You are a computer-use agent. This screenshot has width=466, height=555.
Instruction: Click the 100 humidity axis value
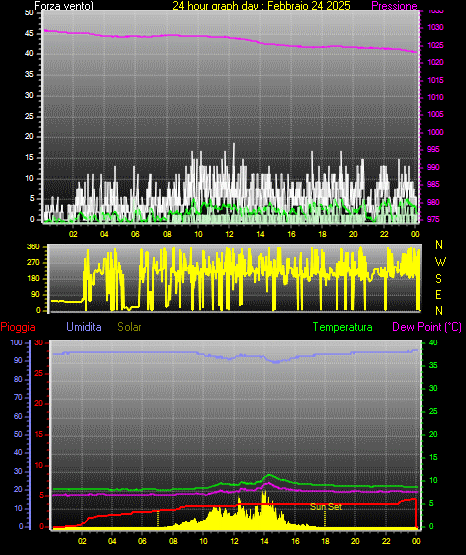pos(16,343)
